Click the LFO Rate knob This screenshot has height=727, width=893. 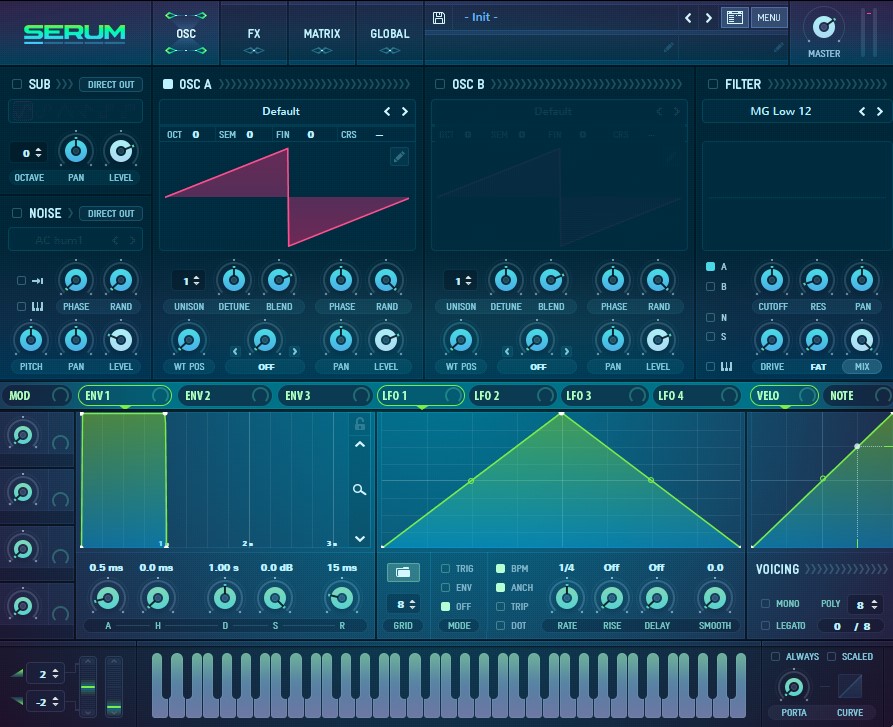coord(567,597)
